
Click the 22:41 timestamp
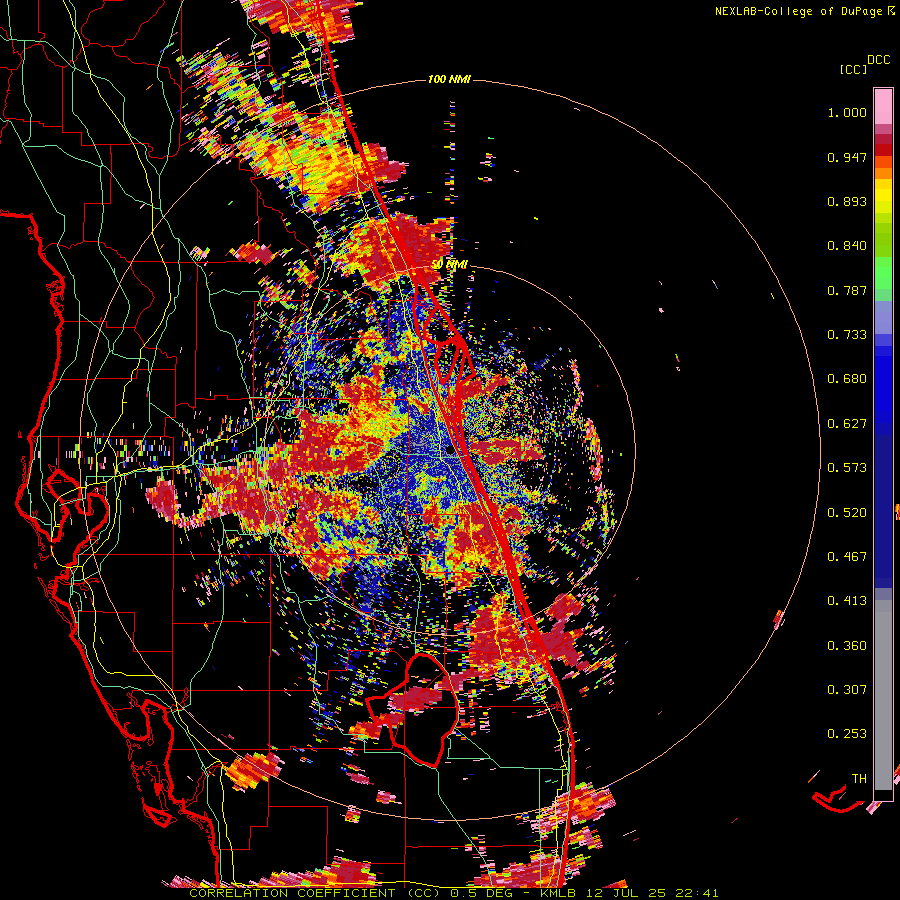pos(697,893)
